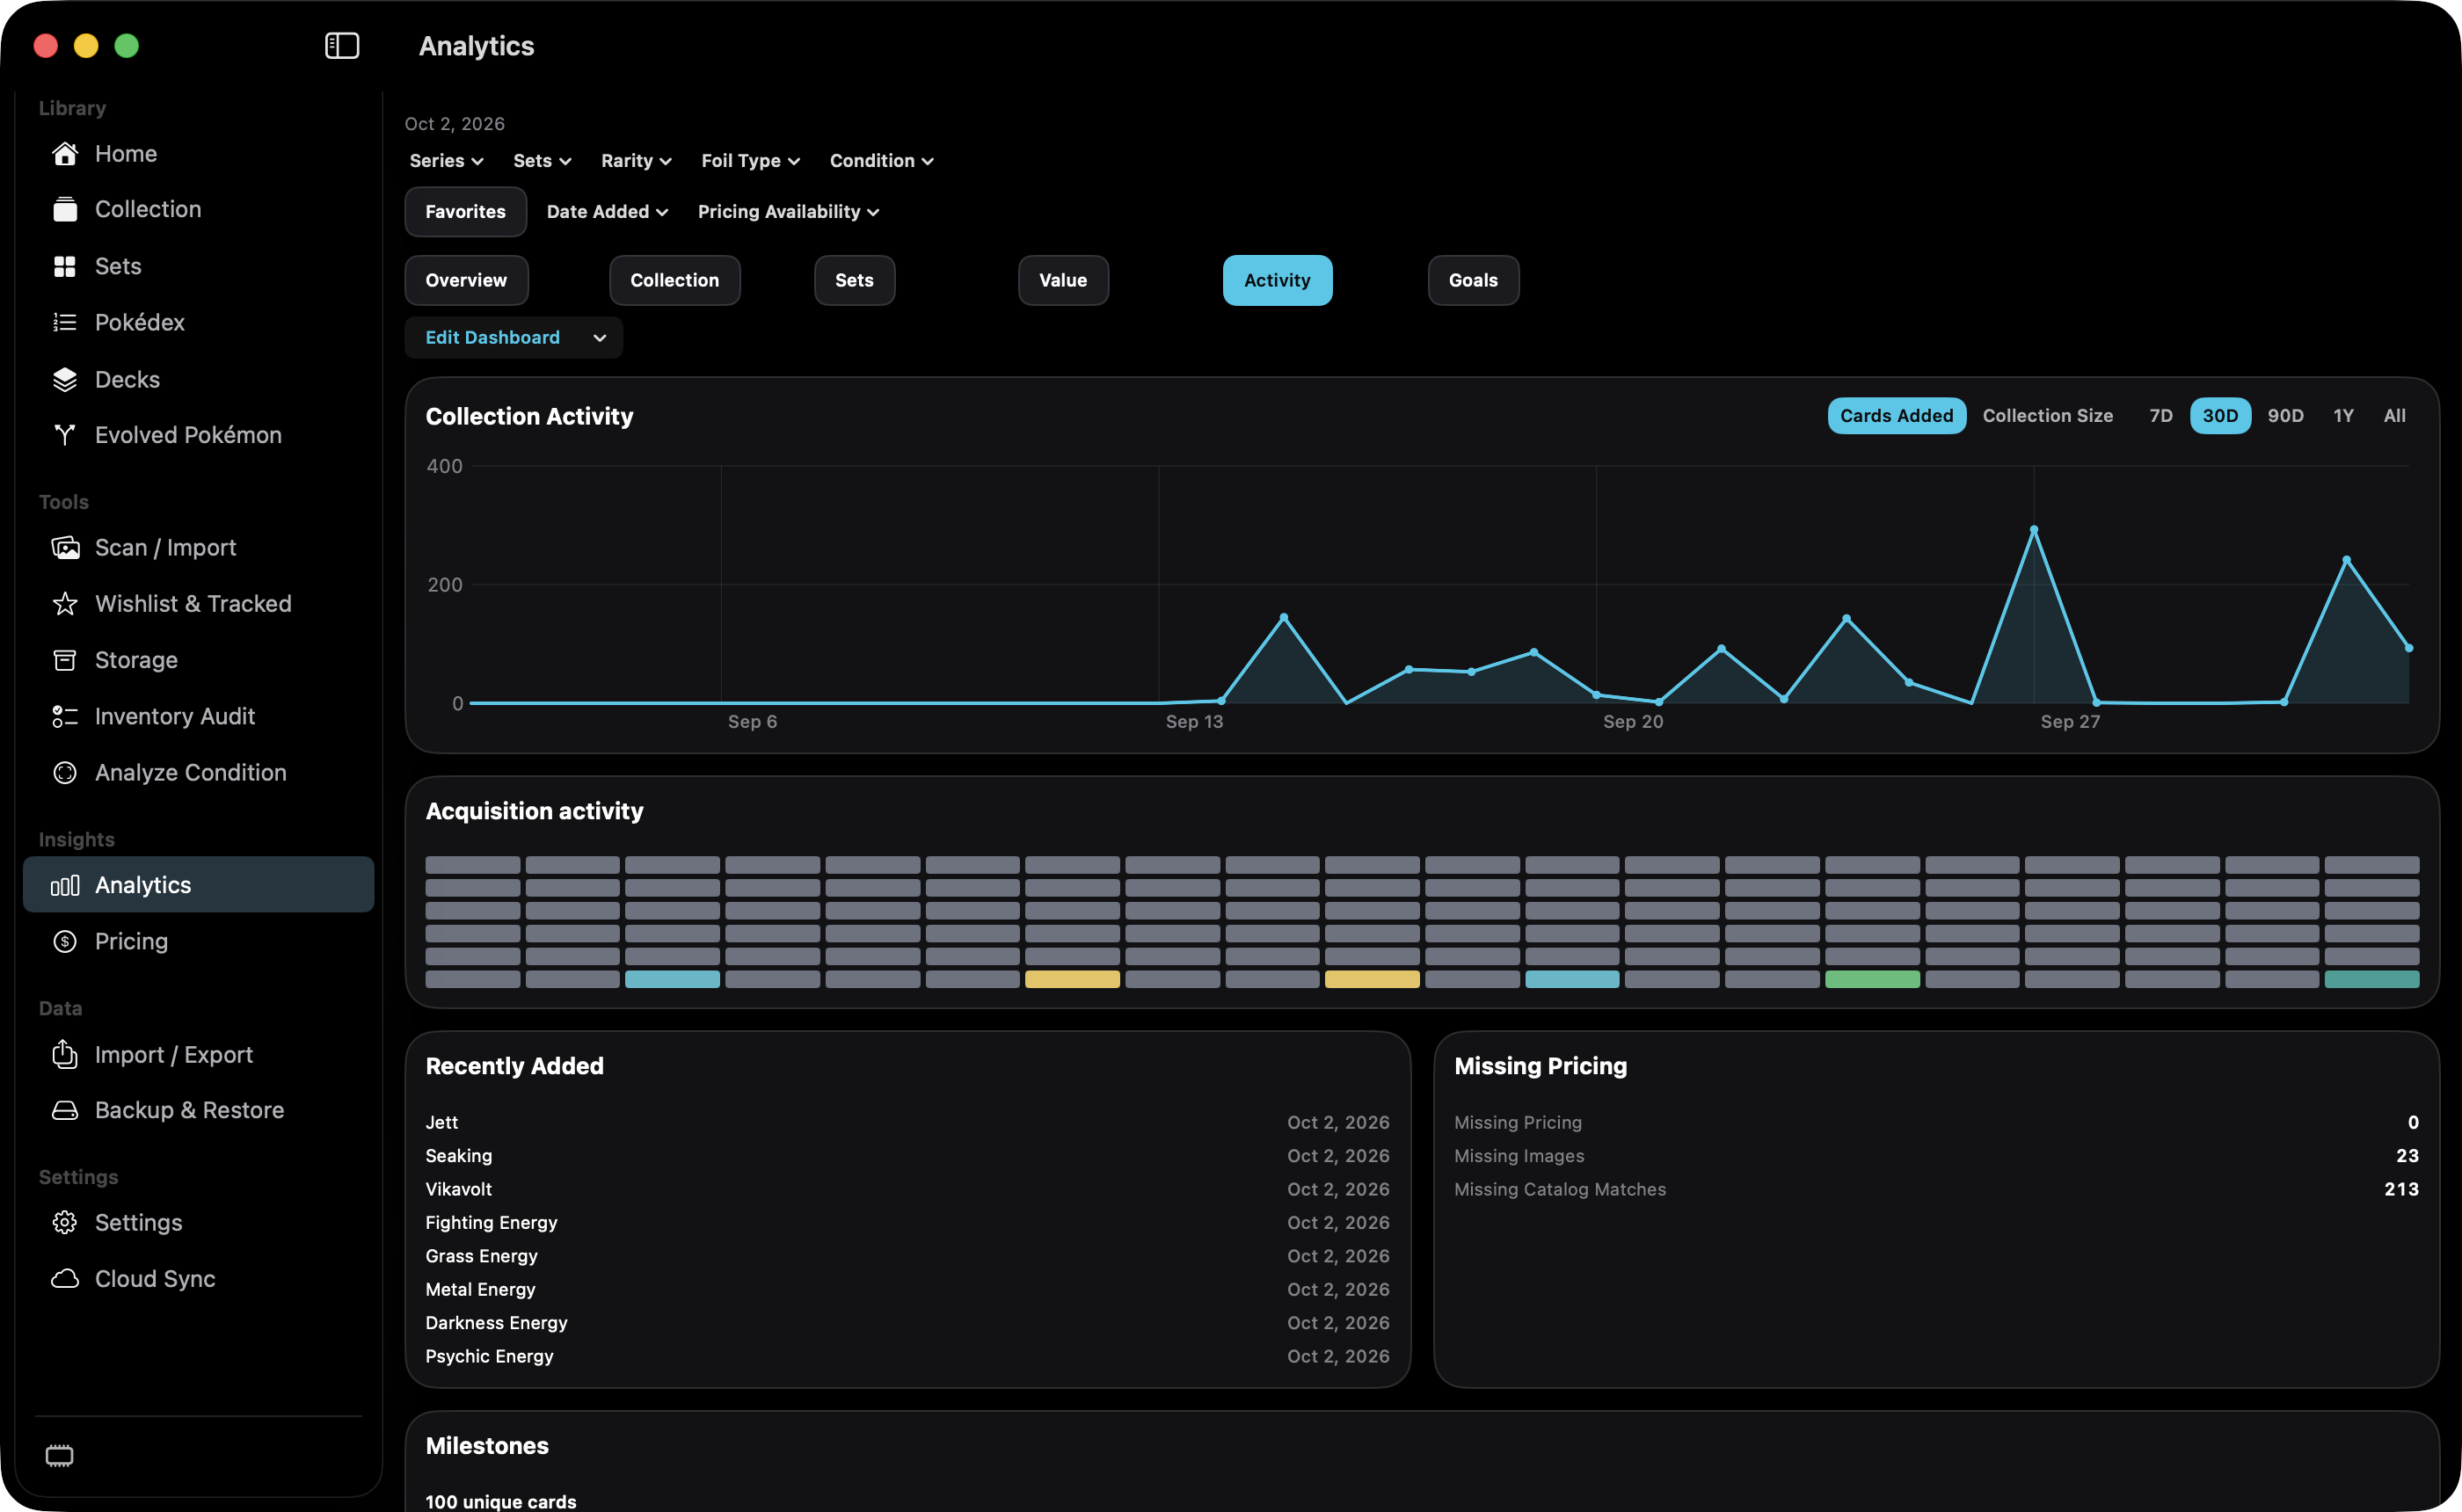Go to Sets in the sidebar
2462x1512 pixels.
click(x=198, y=266)
